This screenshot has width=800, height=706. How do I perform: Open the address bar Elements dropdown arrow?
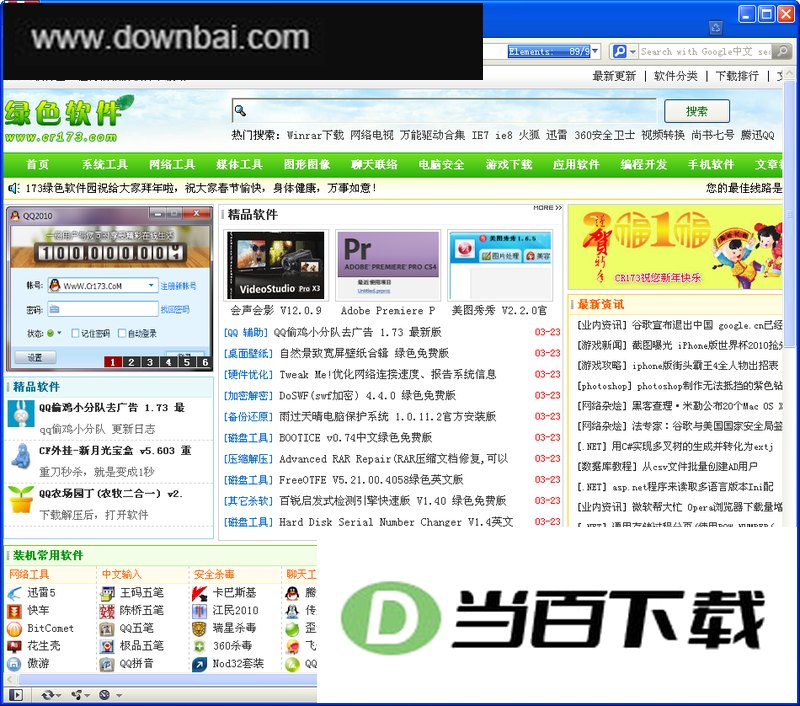click(595, 51)
